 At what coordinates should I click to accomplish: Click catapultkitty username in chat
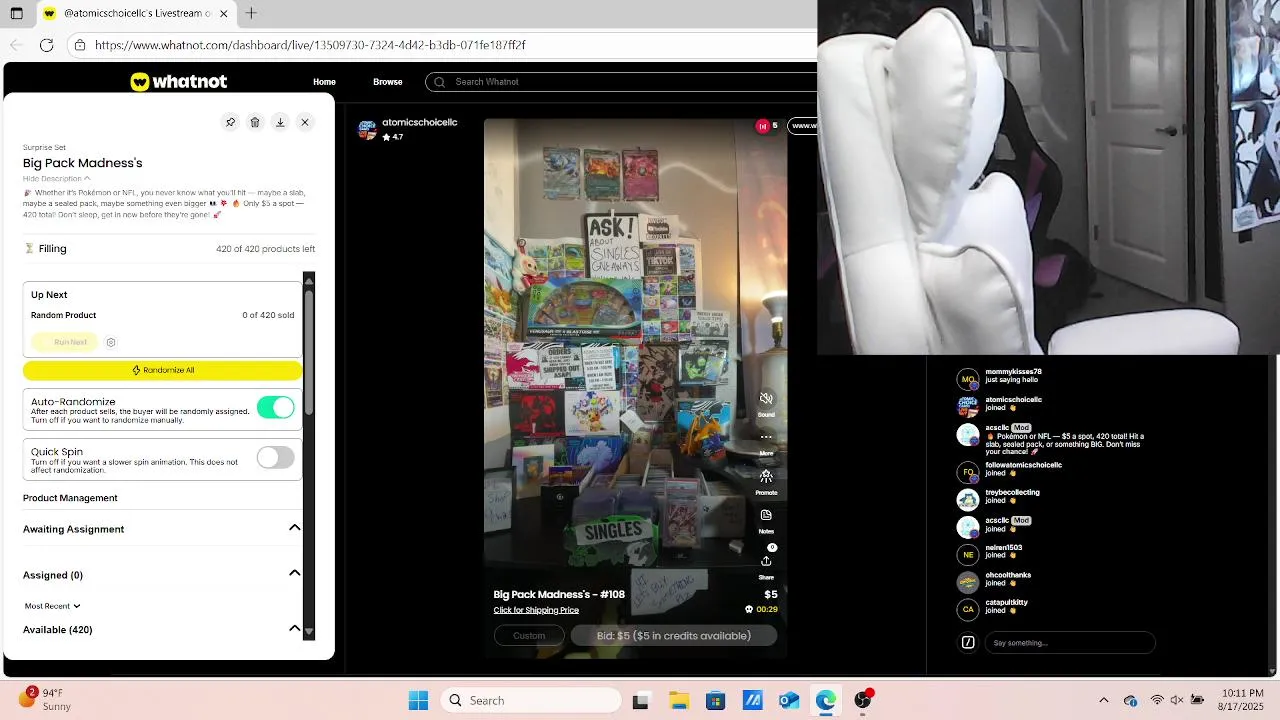(x=1006, y=603)
